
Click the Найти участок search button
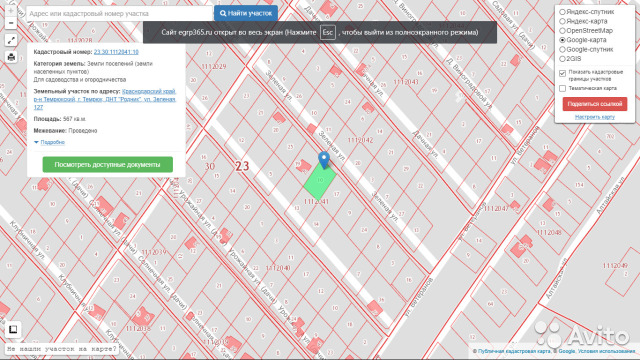(246, 13)
